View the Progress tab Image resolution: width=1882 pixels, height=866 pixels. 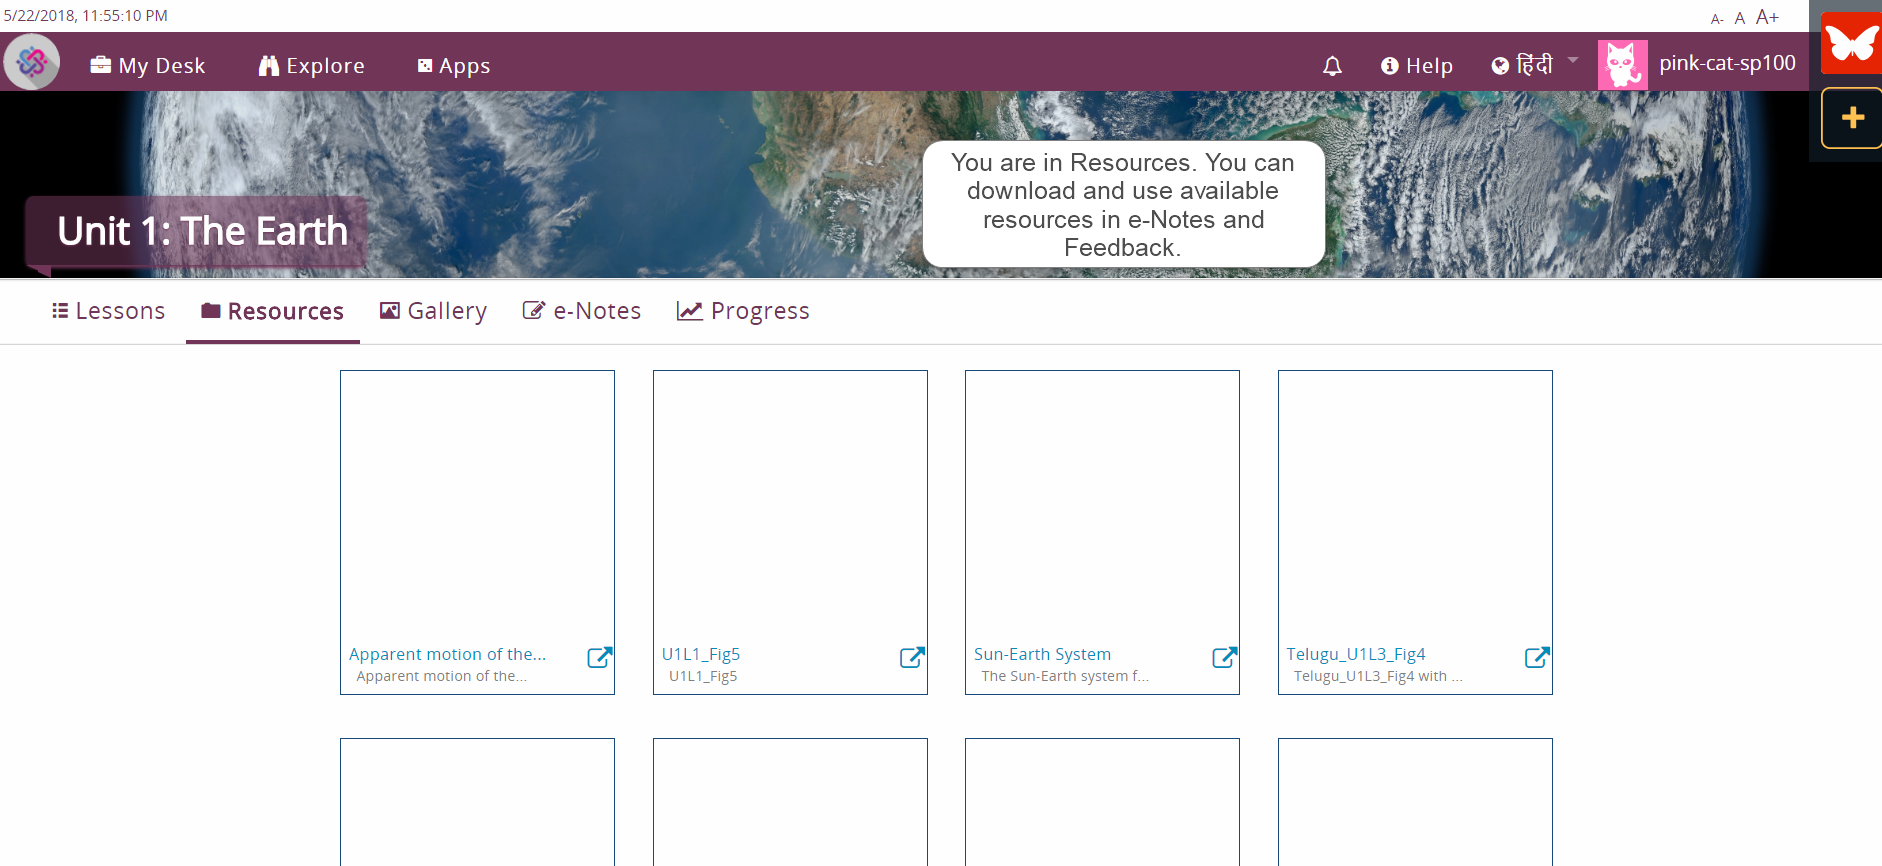point(743,311)
